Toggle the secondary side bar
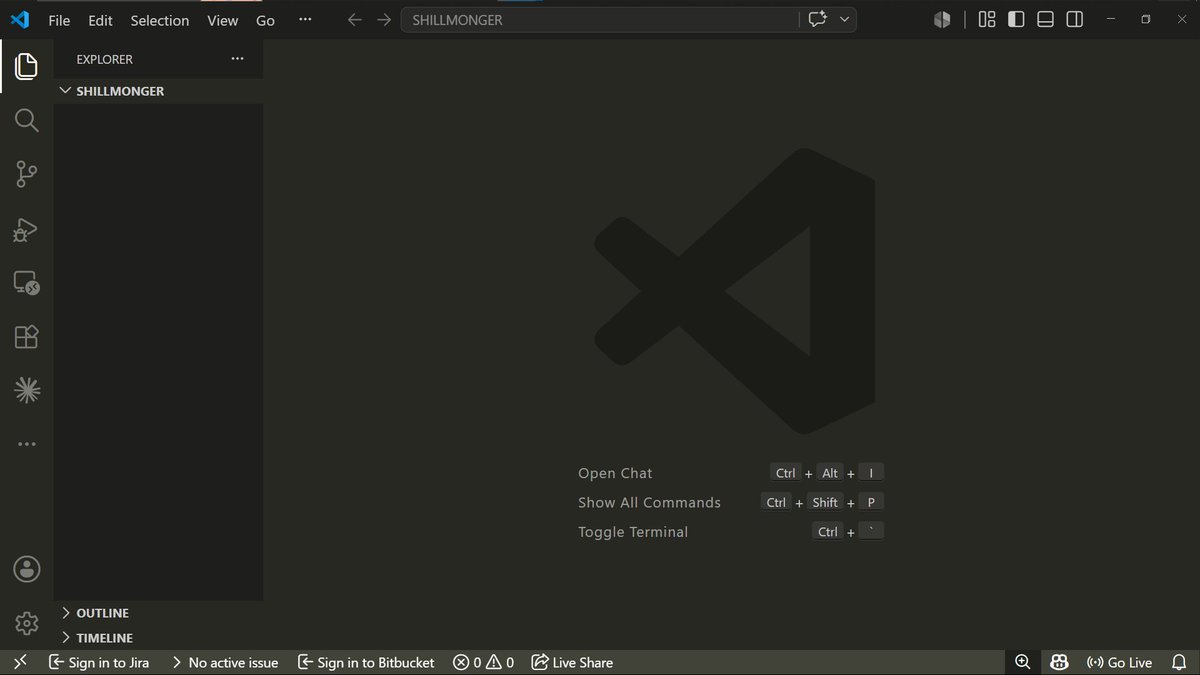The height and width of the screenshot is (675, 1200). tap(1074, 20)
